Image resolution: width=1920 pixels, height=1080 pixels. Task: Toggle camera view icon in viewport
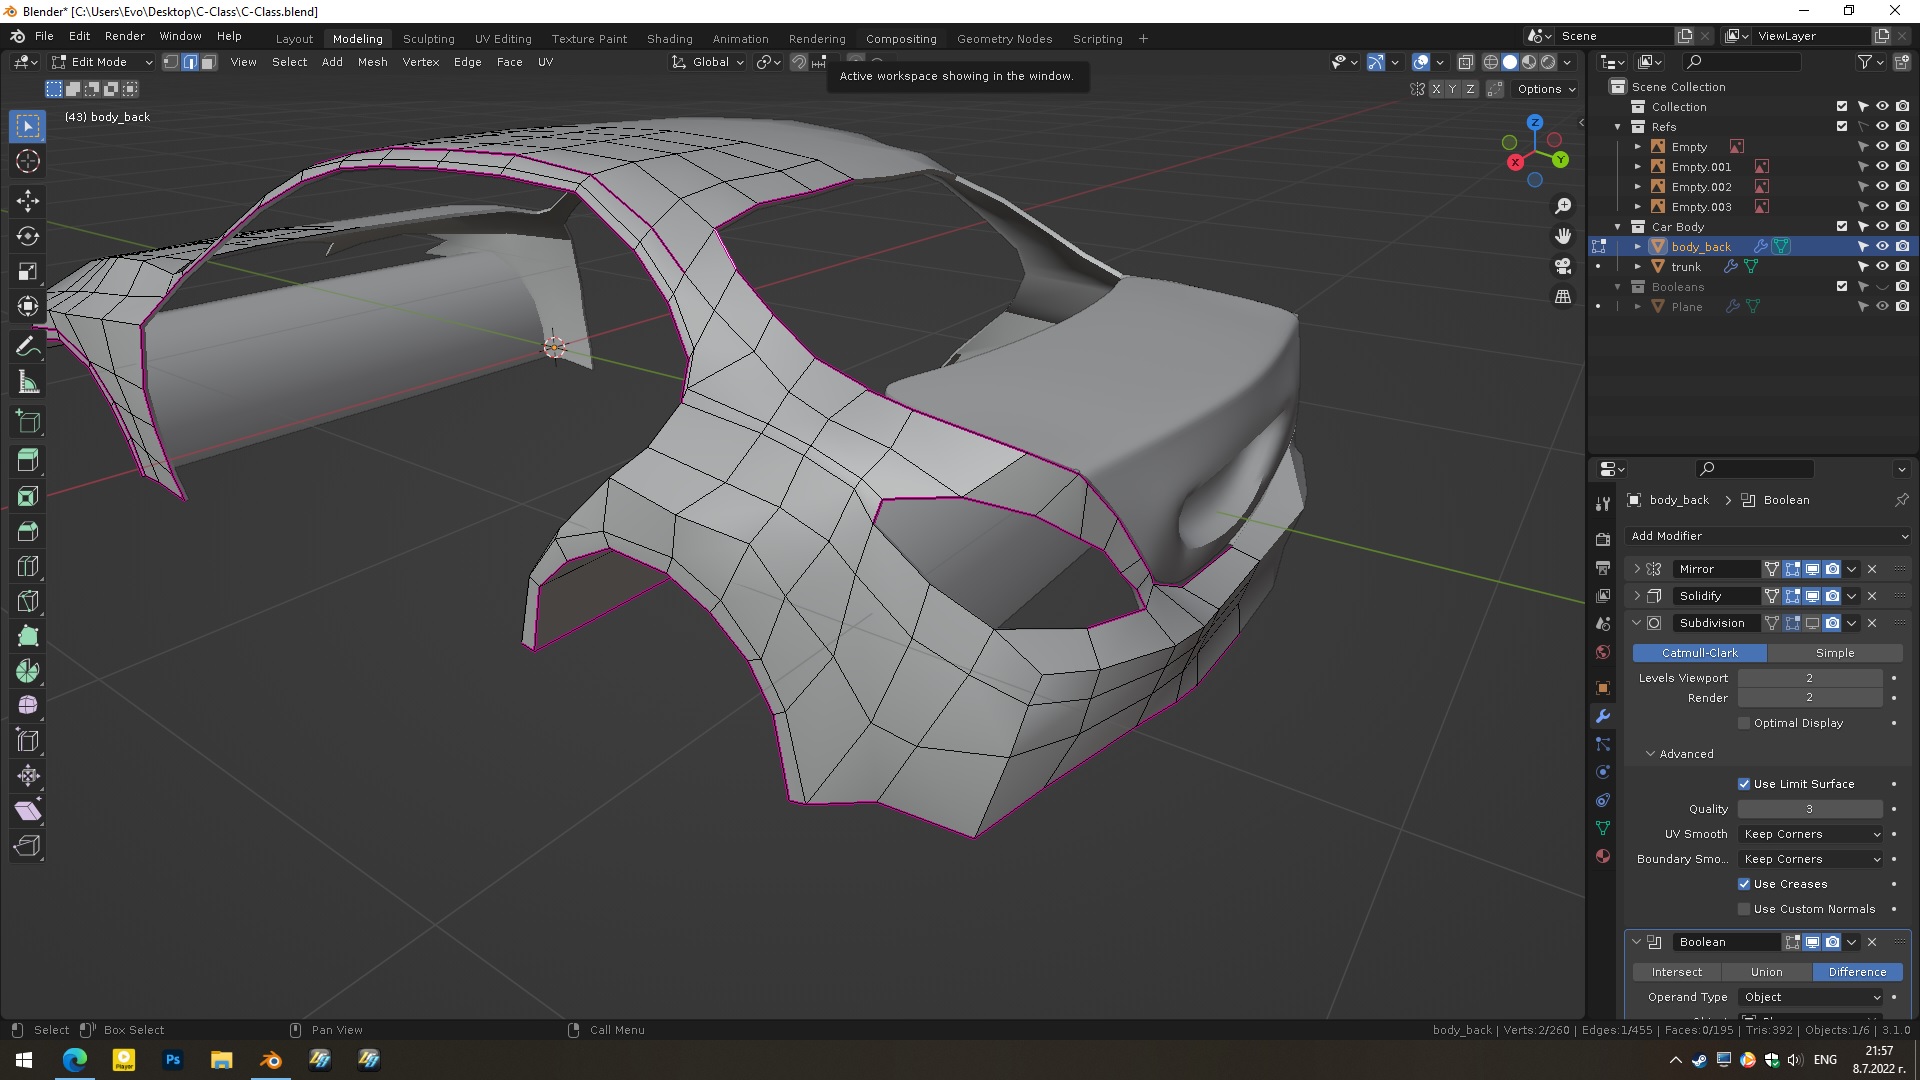click(x=1562, y=266)
